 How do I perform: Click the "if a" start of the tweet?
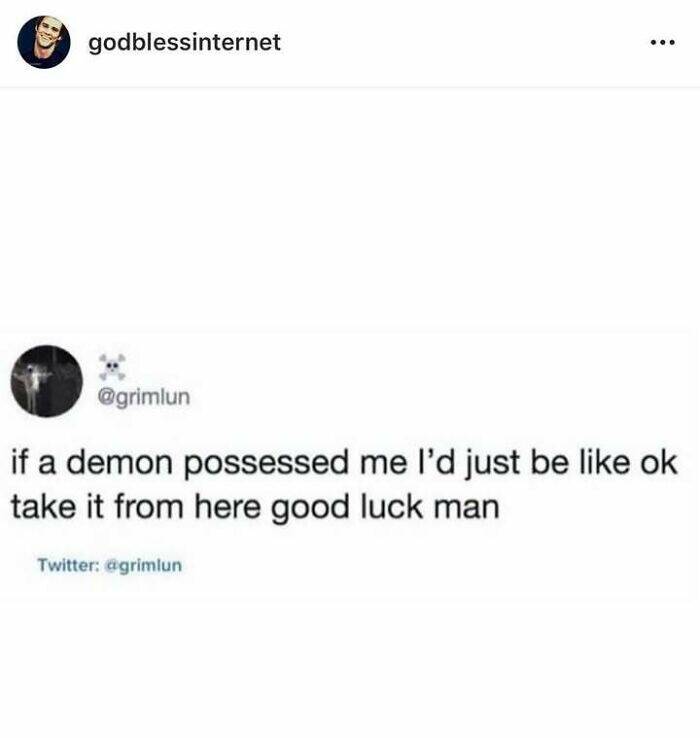point(33,463)
